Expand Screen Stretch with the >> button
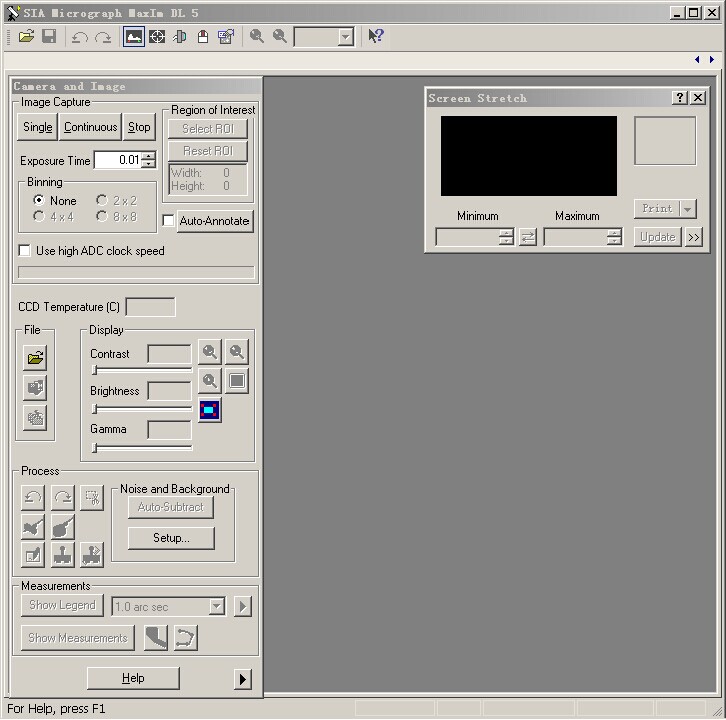The width and height of the screenshot is (726, 720). point(694,237)
